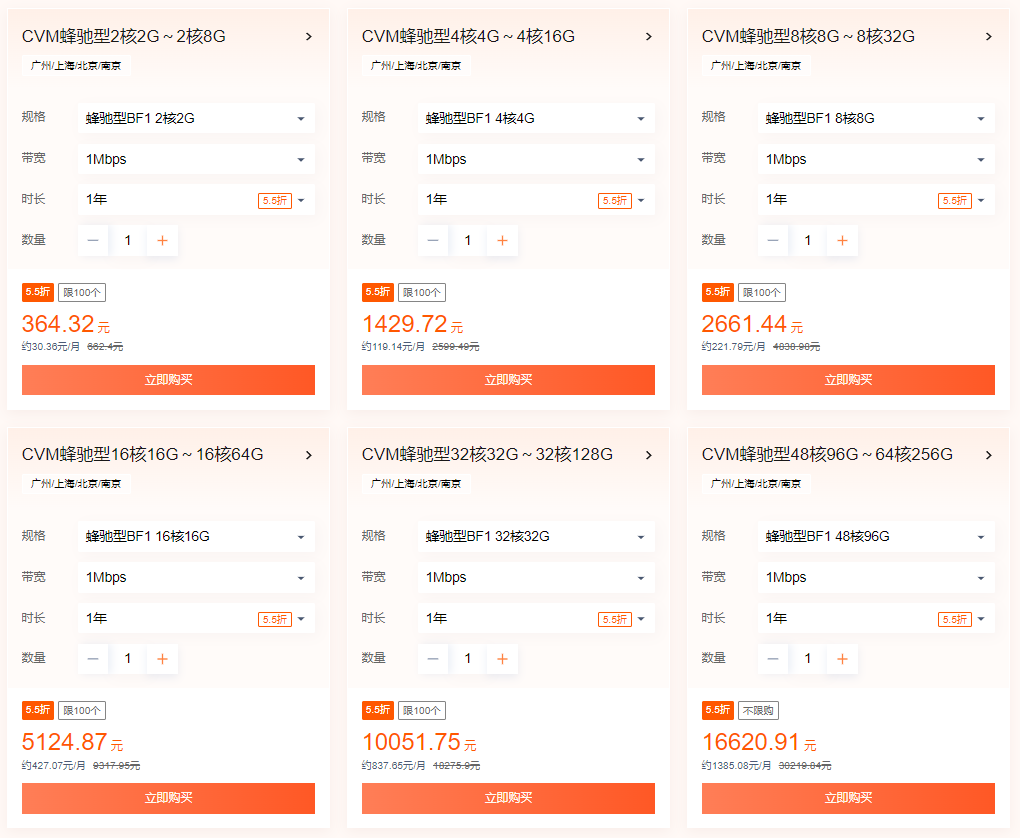This screenshot has width=1020, height=838.
Task: Click the 限100个 tag in 4核4G card
Action: (422, 293)
